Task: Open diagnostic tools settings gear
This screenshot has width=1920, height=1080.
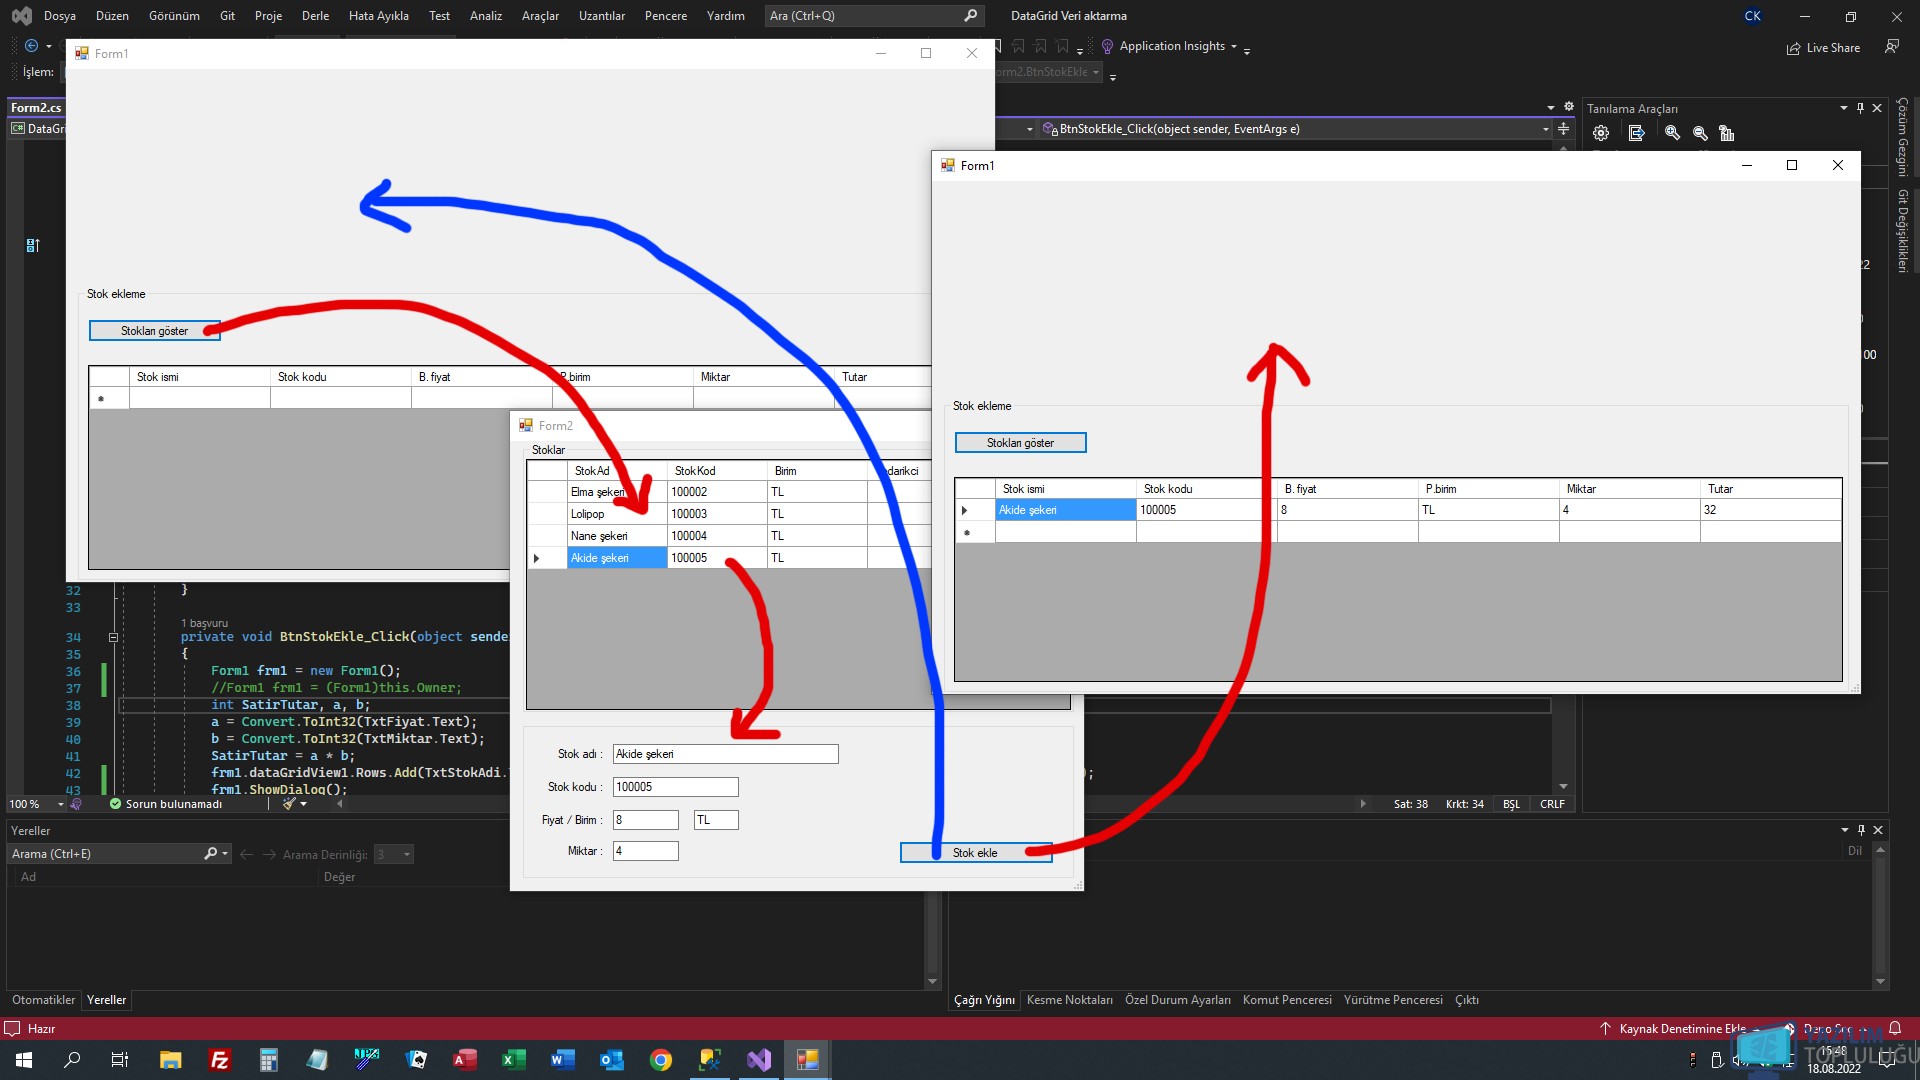Action: (x=1601, y=133)
